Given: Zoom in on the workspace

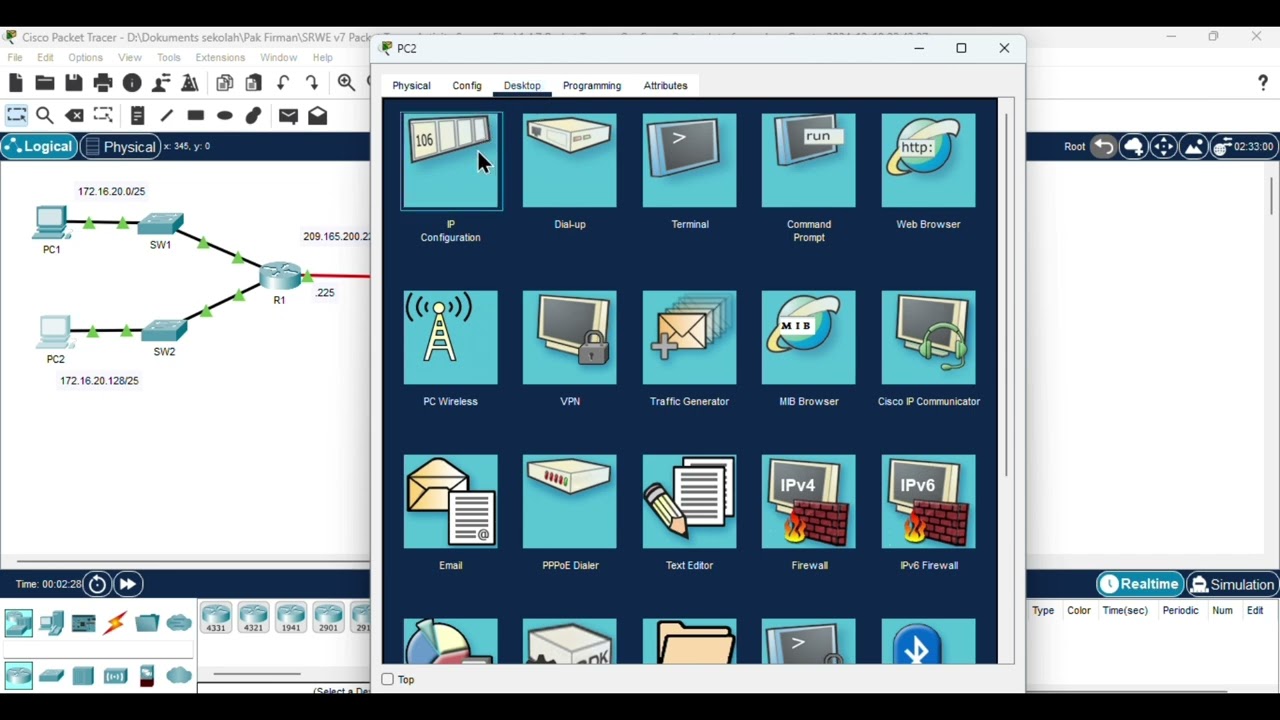Looking at the screenshot, I should [x=346, y=83].
